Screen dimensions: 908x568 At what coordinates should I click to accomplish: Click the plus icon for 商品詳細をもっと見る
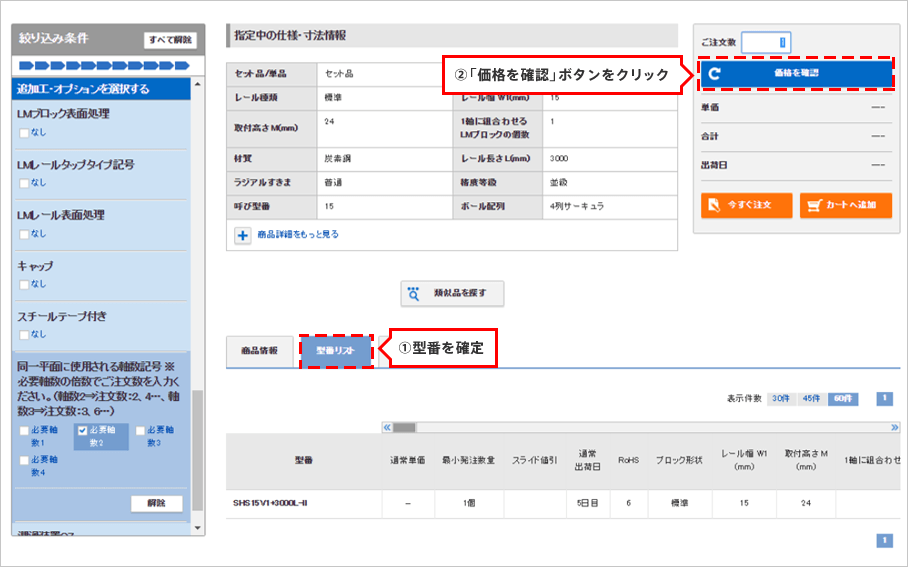click(x=243, y=235)
